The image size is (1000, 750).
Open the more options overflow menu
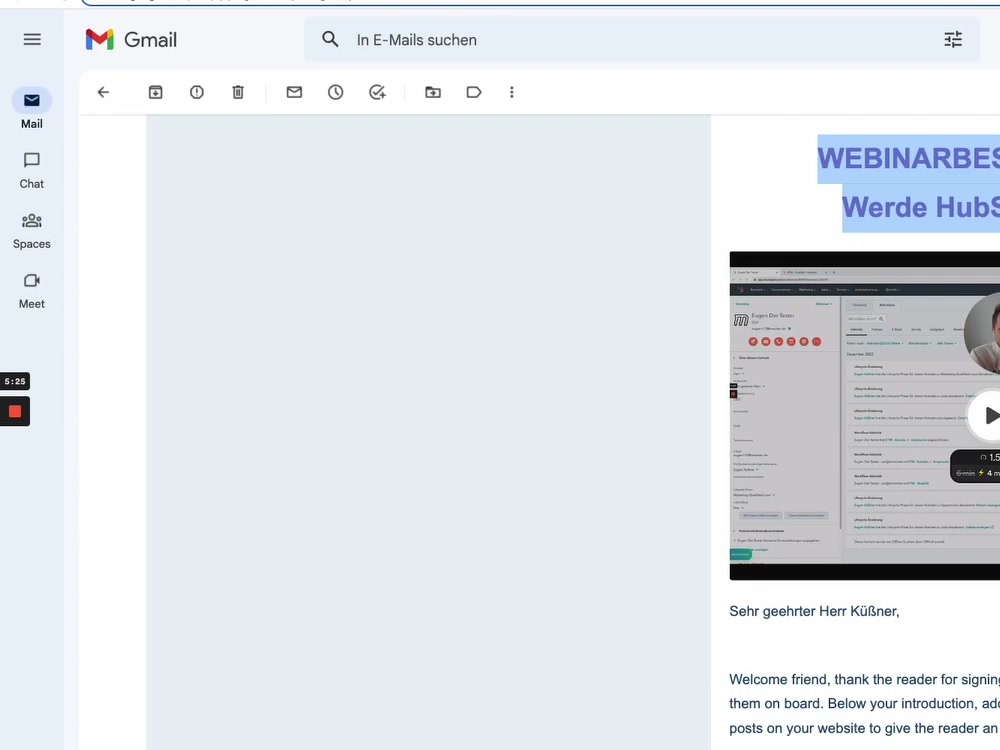point(512,92)
